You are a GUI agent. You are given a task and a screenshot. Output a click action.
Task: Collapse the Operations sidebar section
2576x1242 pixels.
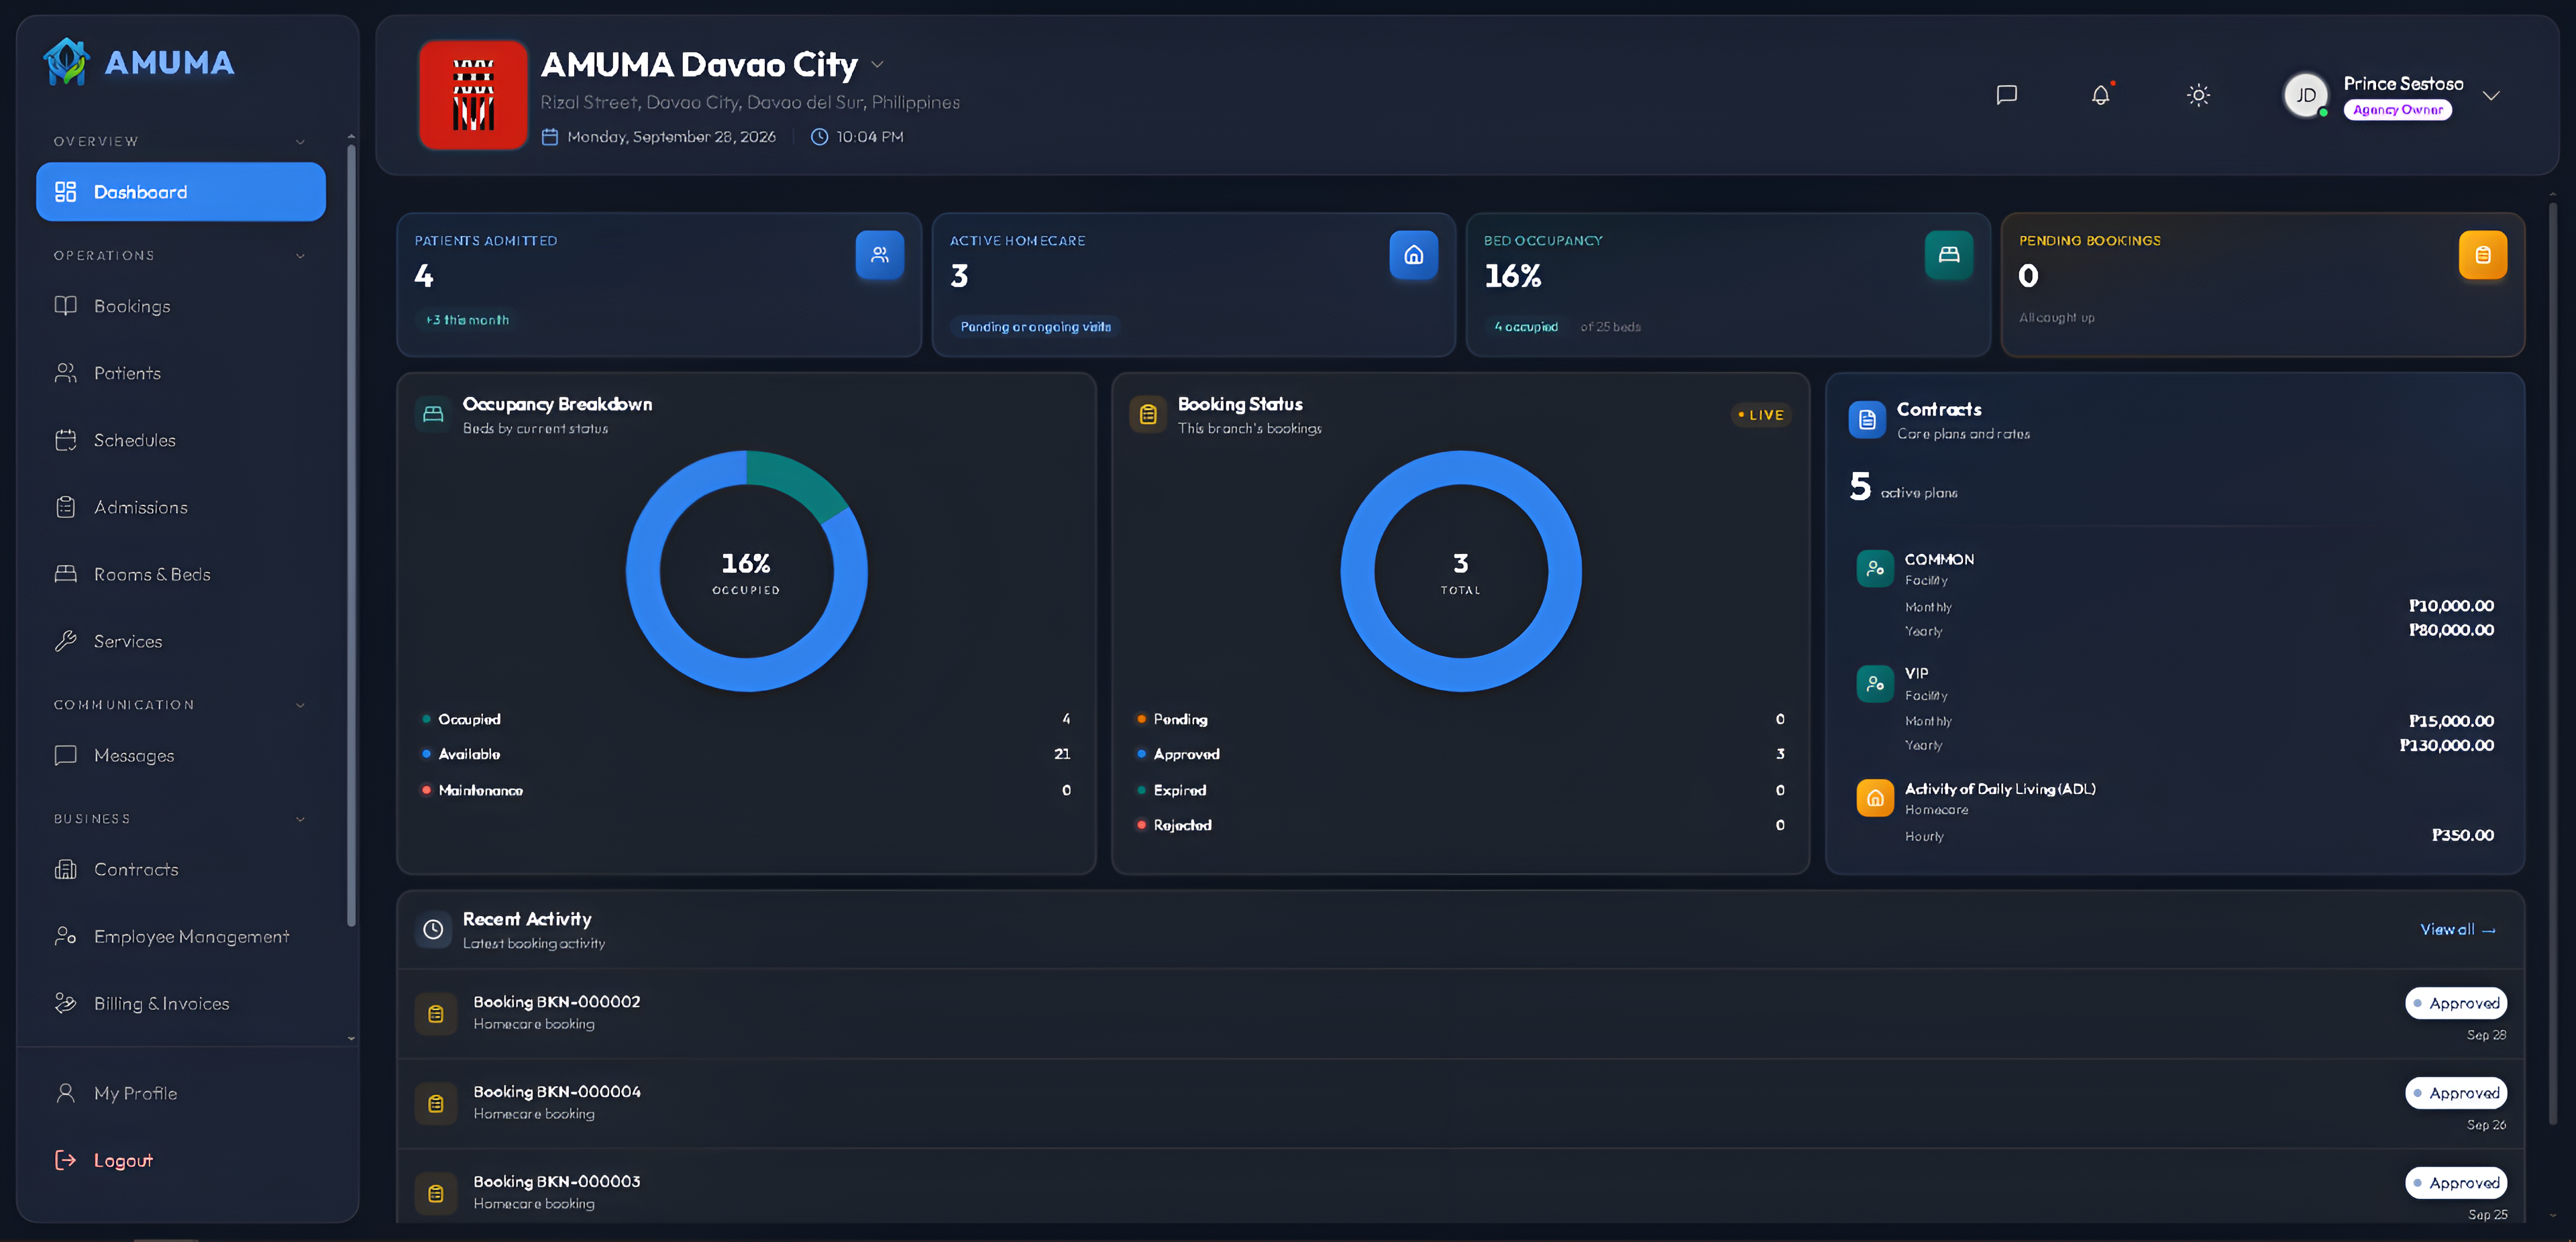tap(300, 256)
